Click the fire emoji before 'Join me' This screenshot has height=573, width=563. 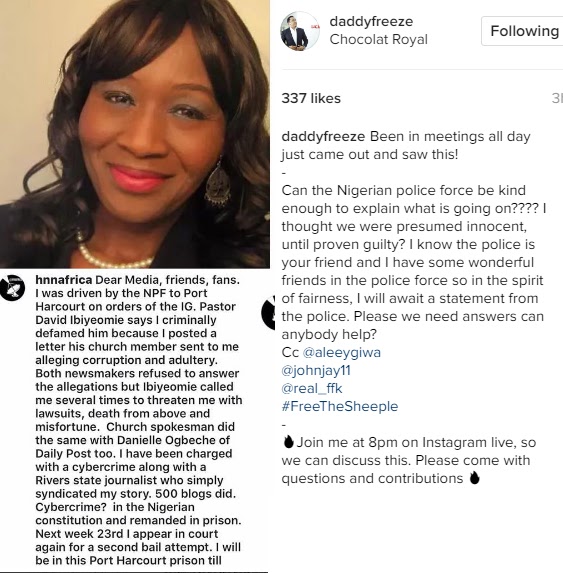tap(288, 442)
